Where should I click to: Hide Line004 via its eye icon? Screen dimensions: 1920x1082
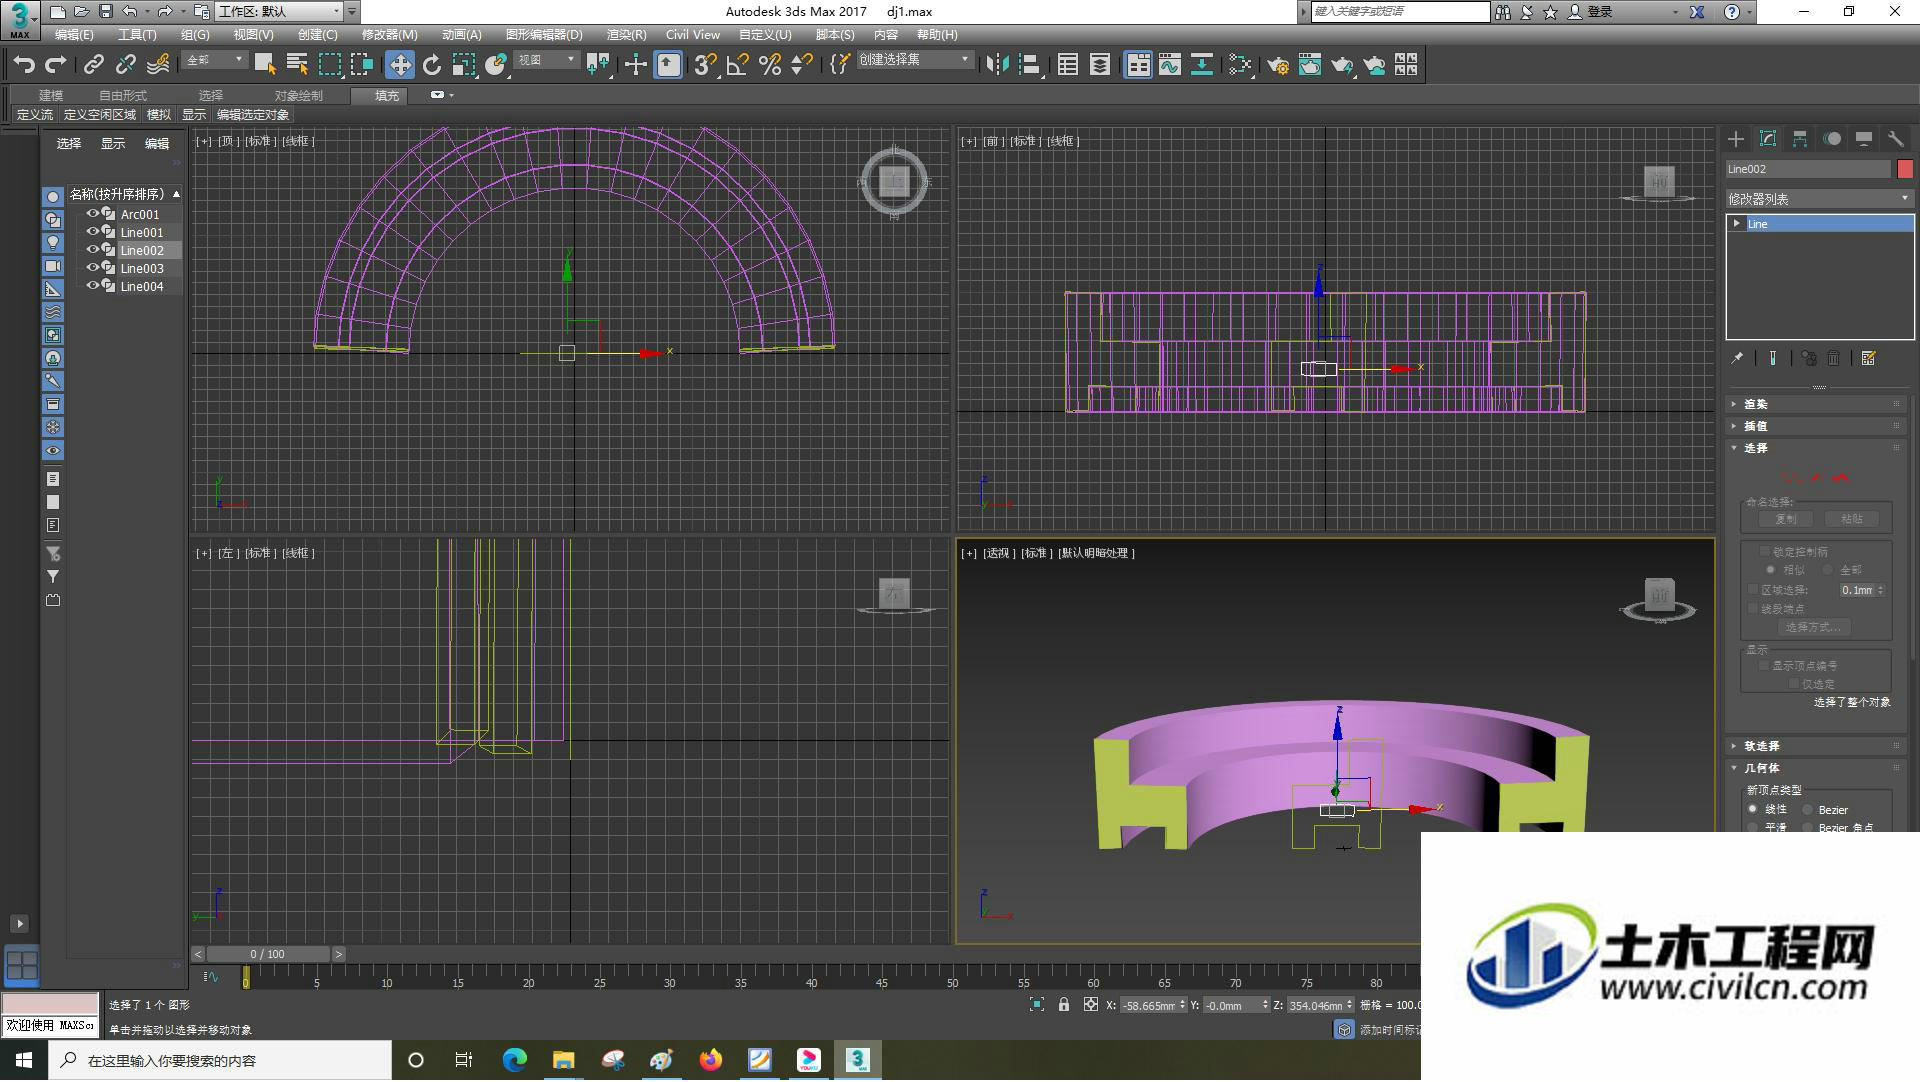coord(93,286)
